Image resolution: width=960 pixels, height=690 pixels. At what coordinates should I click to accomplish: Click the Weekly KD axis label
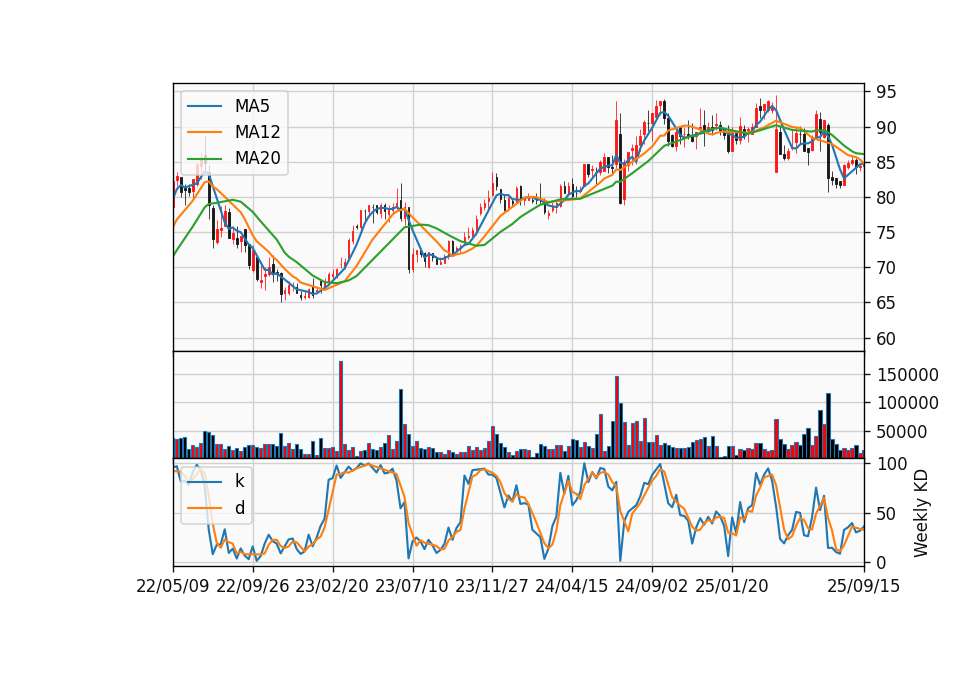pos(921,513)
